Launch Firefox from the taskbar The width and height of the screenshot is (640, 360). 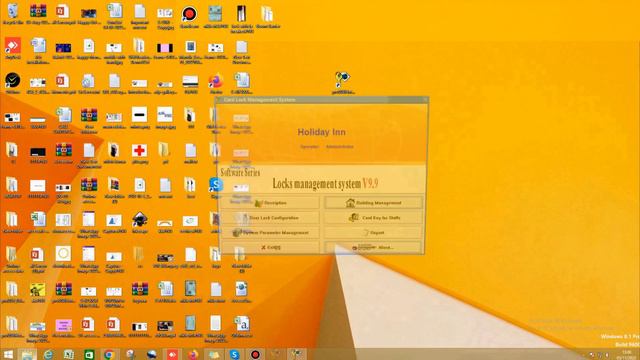pyautogui.click(x=193, y=354)
